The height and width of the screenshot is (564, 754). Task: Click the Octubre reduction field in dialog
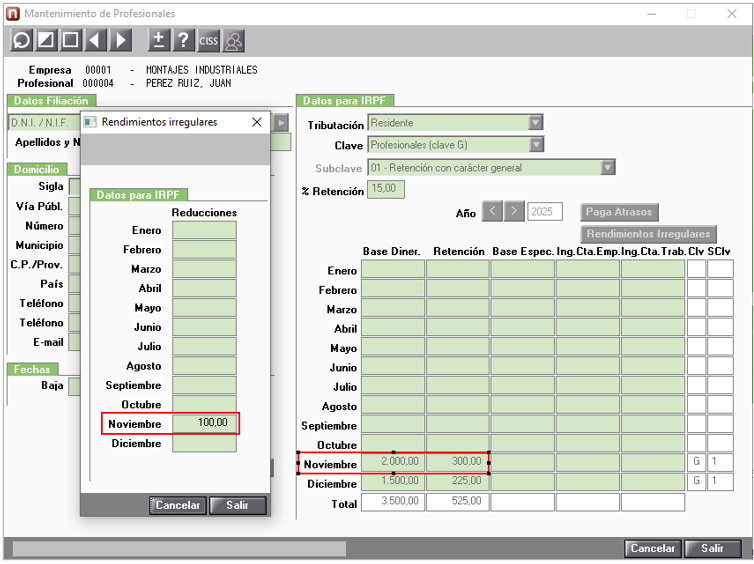204,404
